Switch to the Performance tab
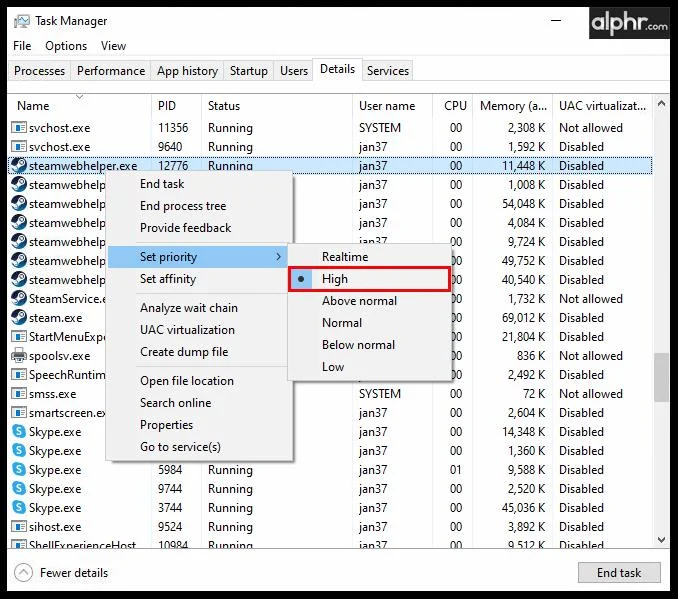This screenshot has height=599, width=678. (x=111, y=70)
